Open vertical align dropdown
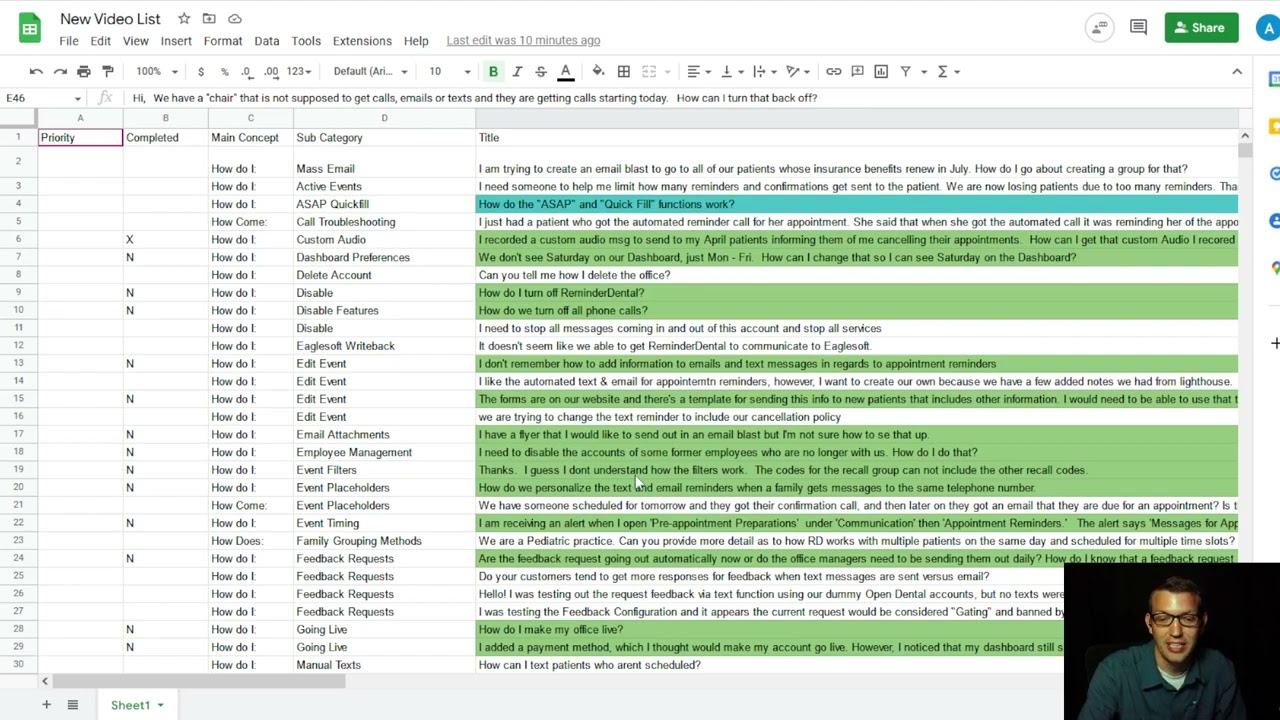Image resolution: width=1280 pixels, height=720 pixels. click(x=731, y=71)
